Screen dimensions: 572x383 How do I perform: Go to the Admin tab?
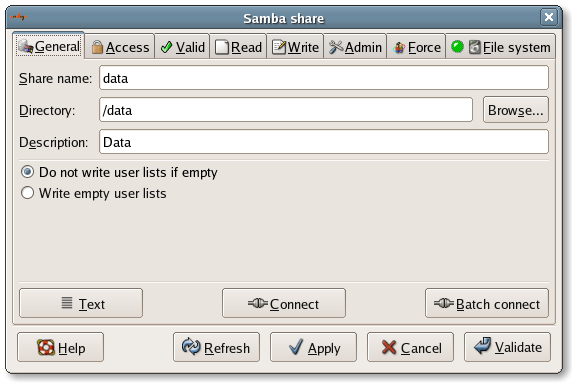click(355, 47)
